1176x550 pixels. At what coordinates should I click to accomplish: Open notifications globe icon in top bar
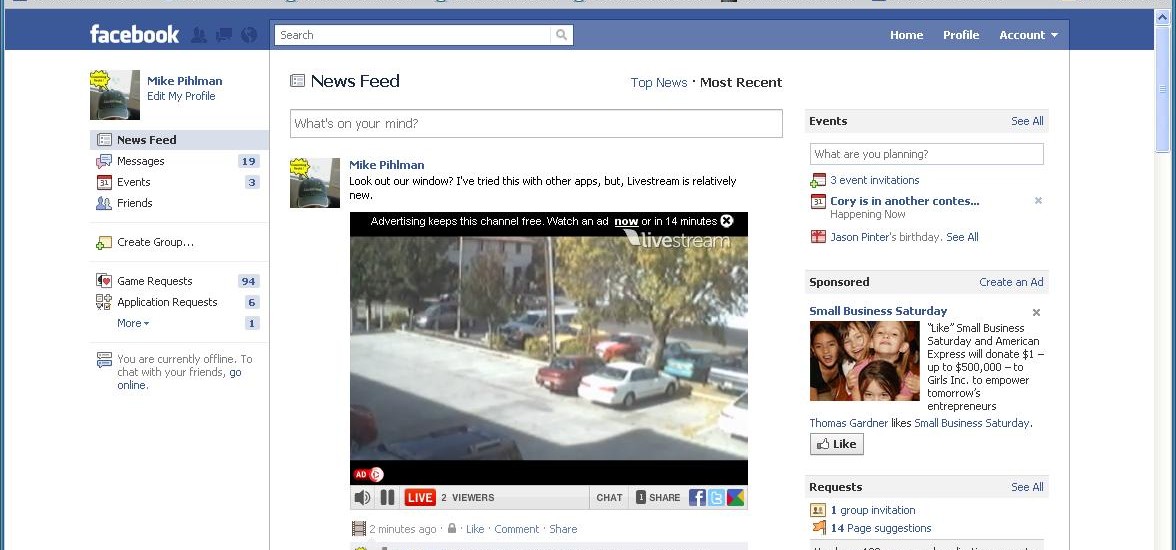[249, 35]
